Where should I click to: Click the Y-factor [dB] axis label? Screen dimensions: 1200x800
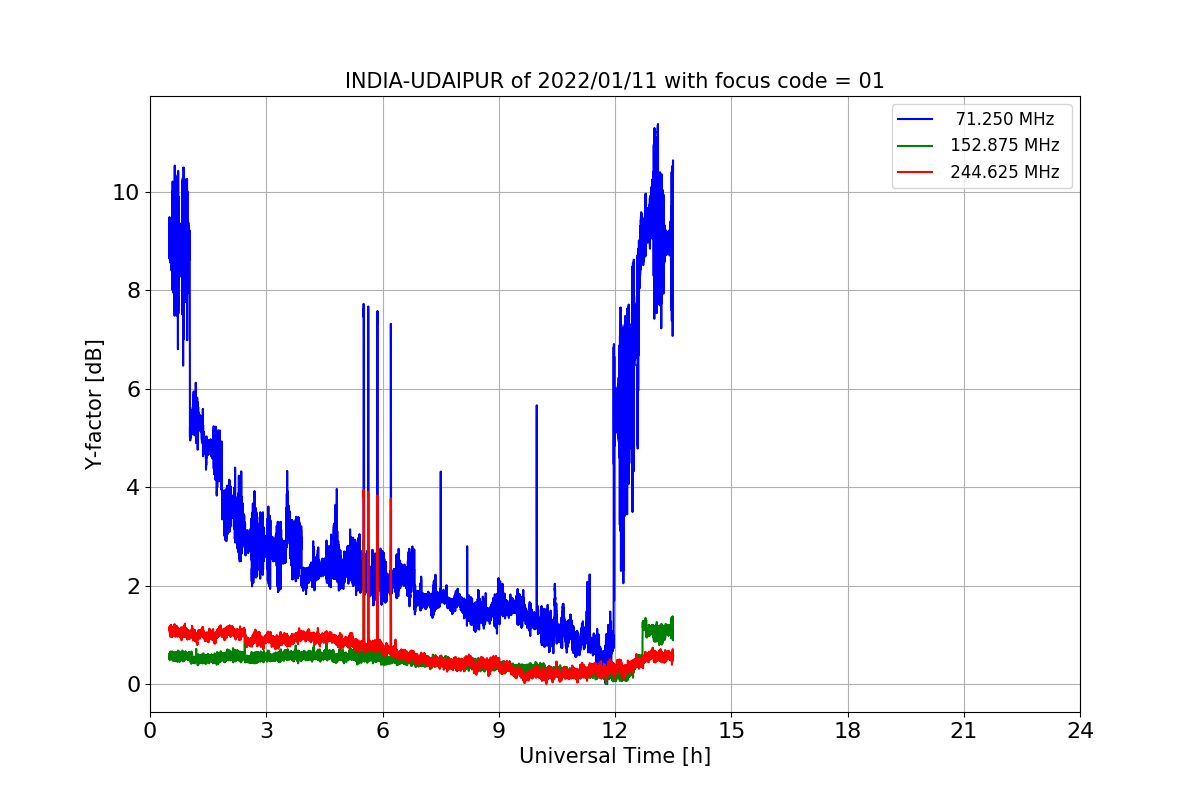point(94,404)
